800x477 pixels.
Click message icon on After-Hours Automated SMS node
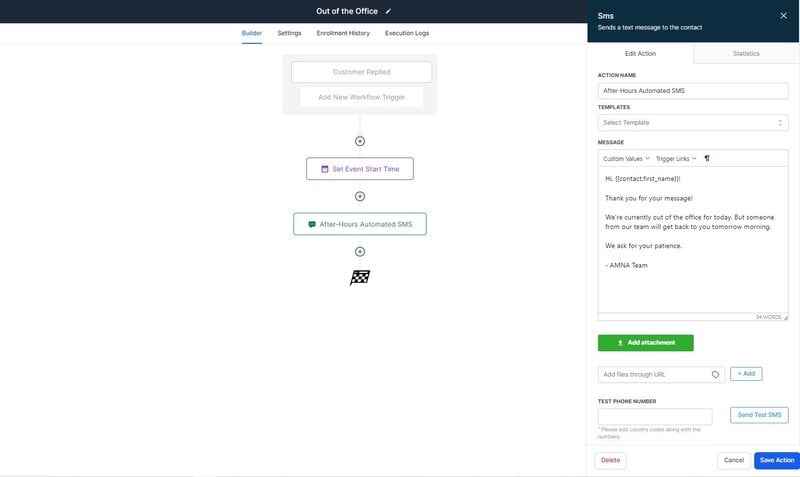[x=312, y=224]
